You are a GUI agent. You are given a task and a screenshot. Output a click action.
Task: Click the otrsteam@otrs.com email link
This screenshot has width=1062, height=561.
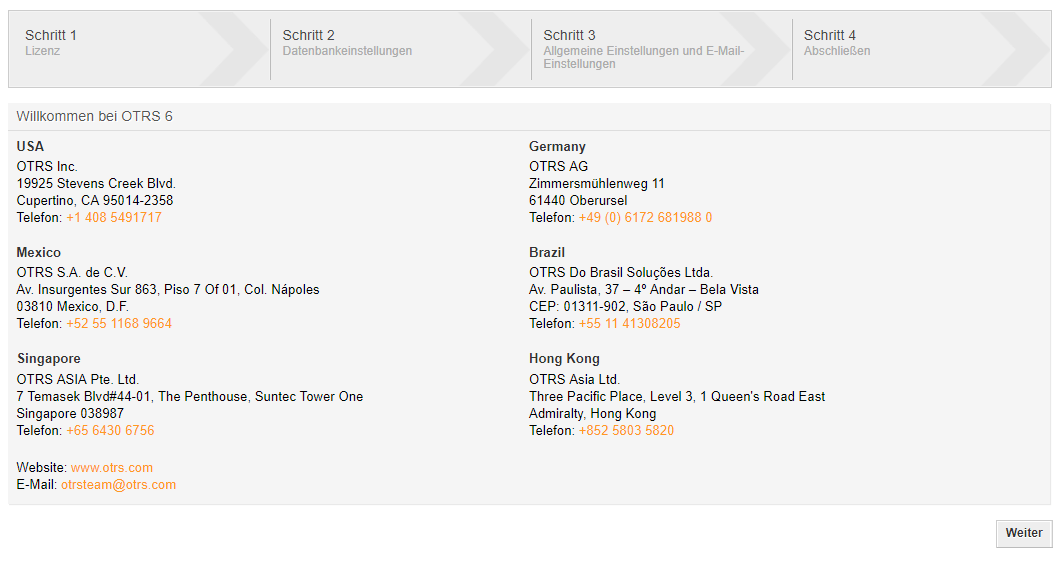(x=118, y=485)
